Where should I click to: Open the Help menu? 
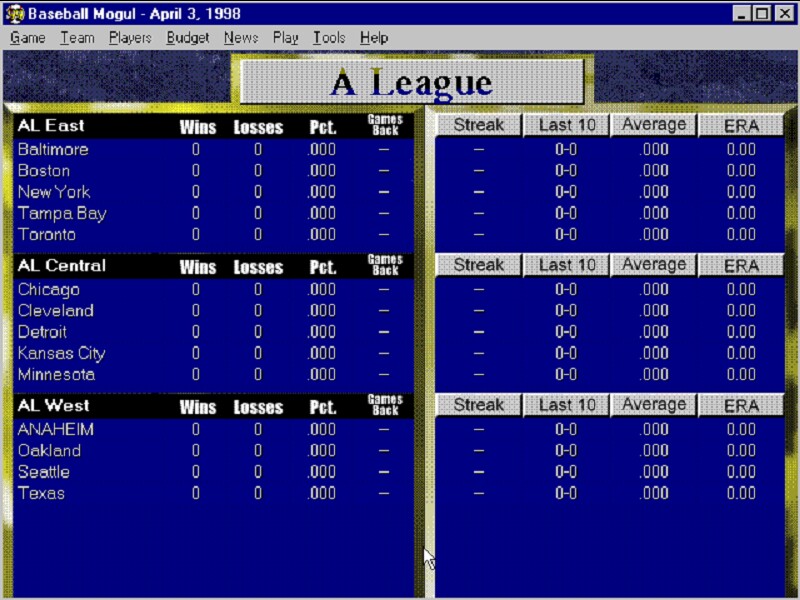[374, 38]
